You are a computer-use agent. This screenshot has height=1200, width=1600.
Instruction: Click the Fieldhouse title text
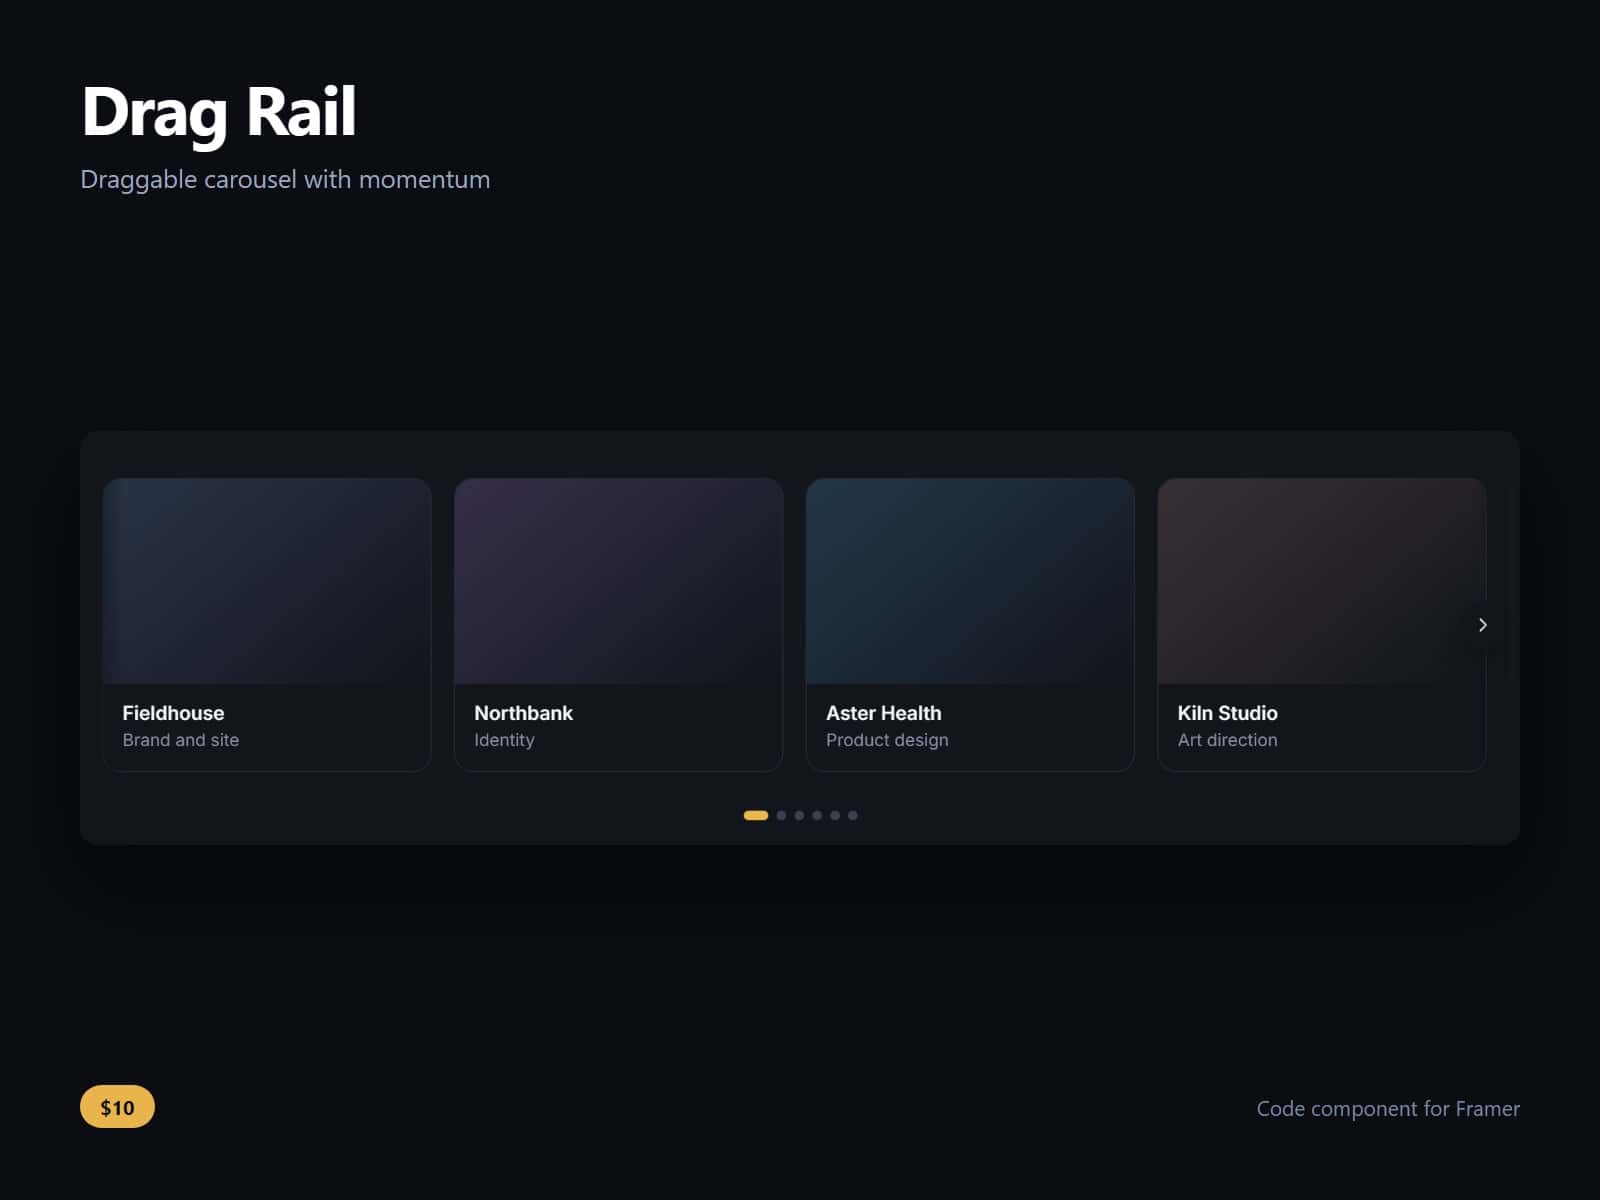tap(173, 713)
